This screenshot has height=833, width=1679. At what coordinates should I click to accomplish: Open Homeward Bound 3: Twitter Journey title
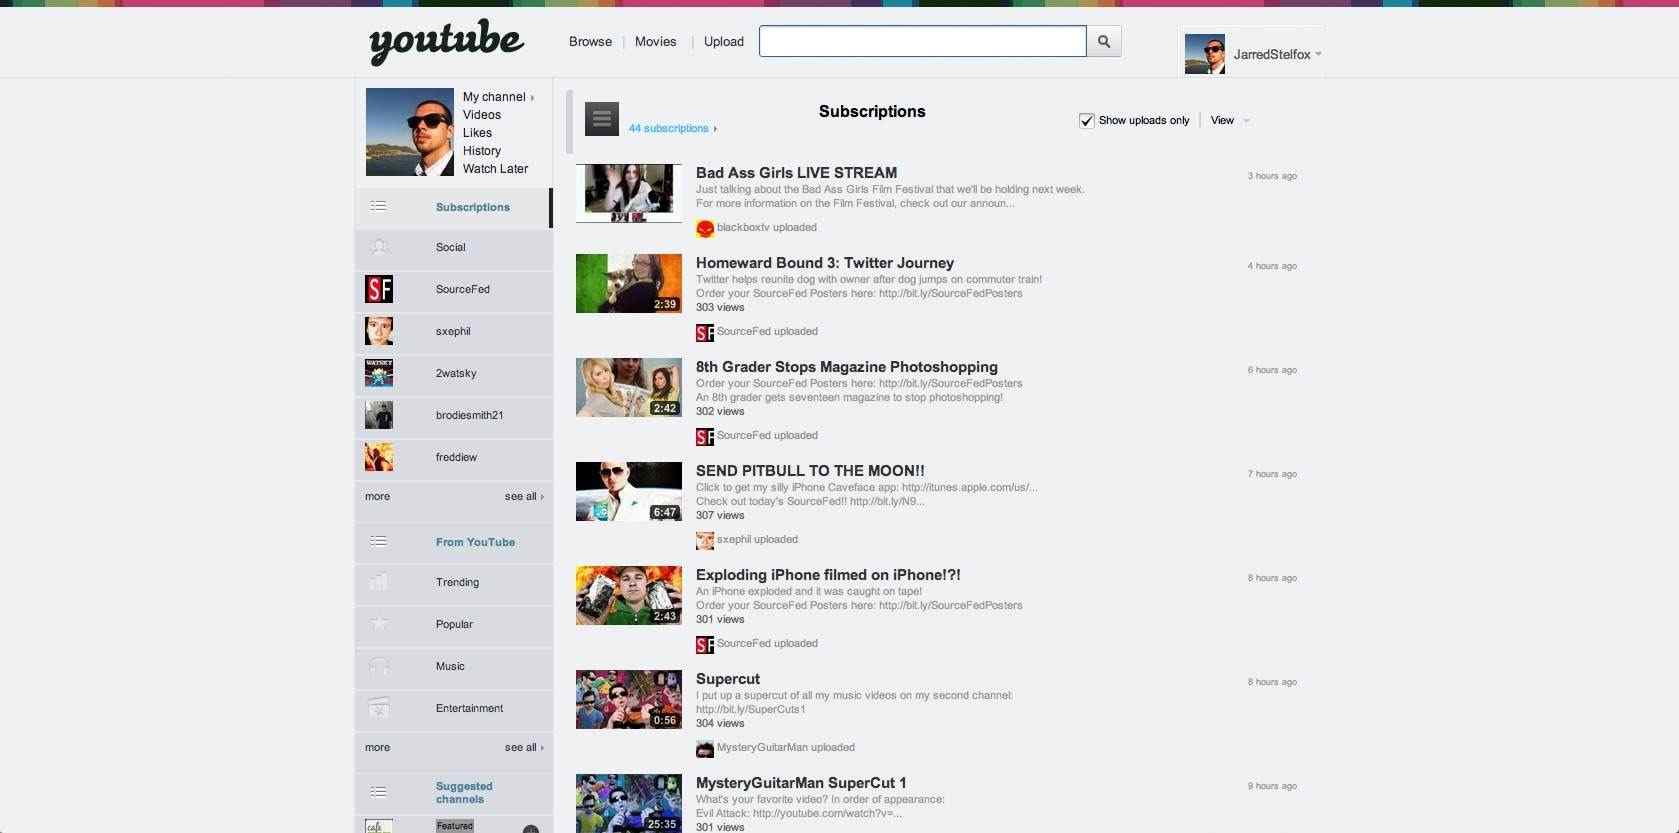(x=825, y=263)
